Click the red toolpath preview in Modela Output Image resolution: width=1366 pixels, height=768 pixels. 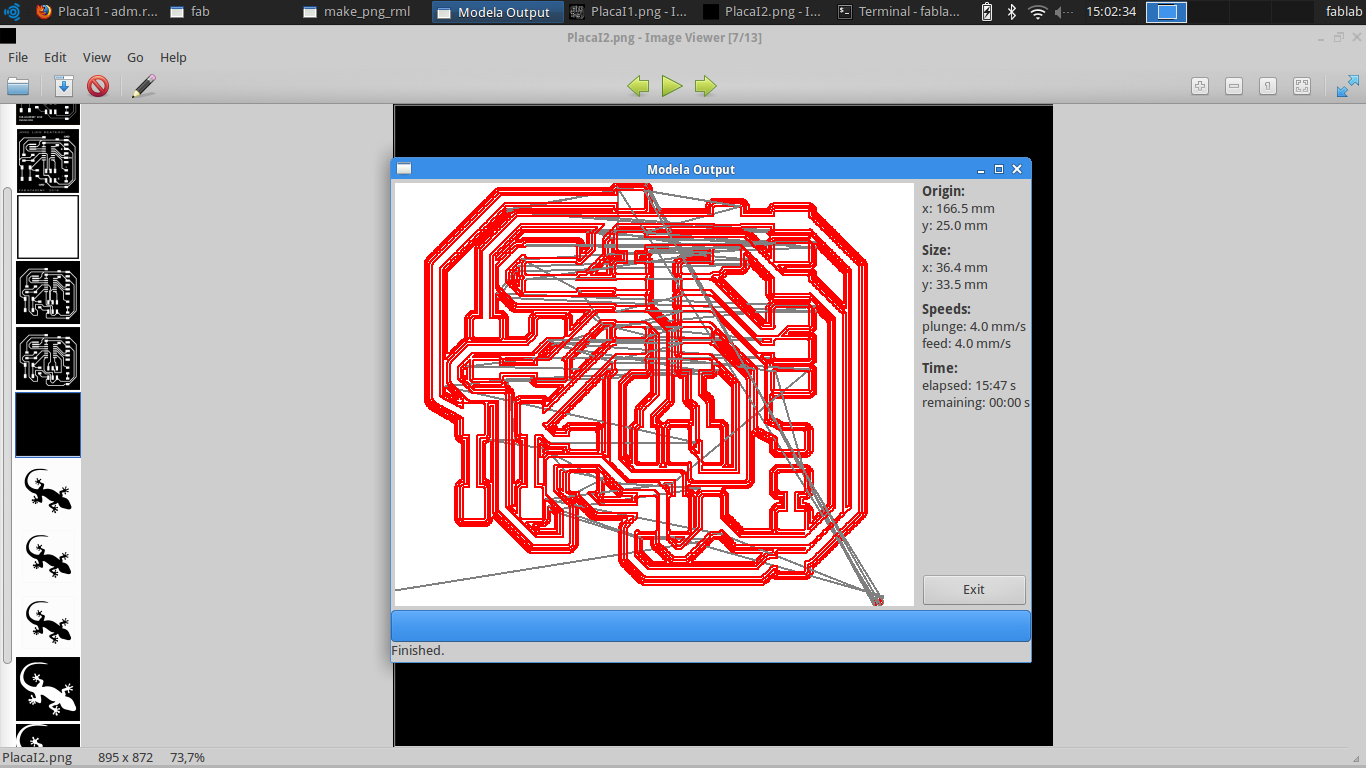[x=654, y=394]
